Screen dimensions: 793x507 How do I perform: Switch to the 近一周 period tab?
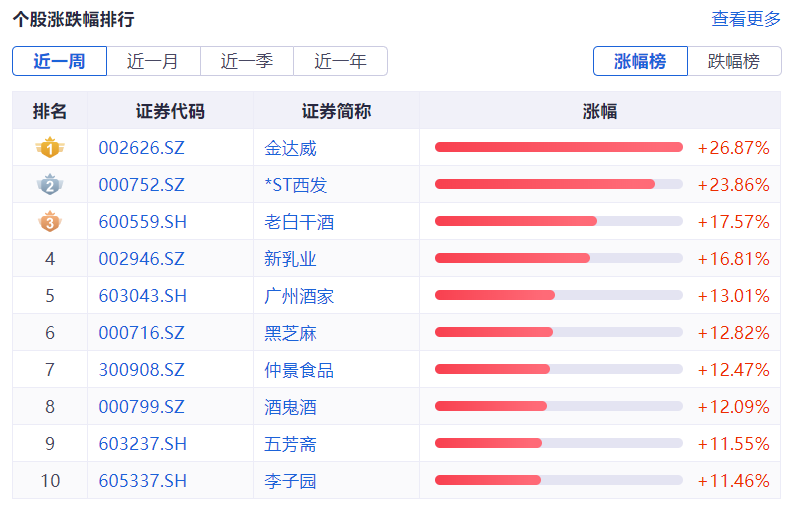tap(59, 61)
